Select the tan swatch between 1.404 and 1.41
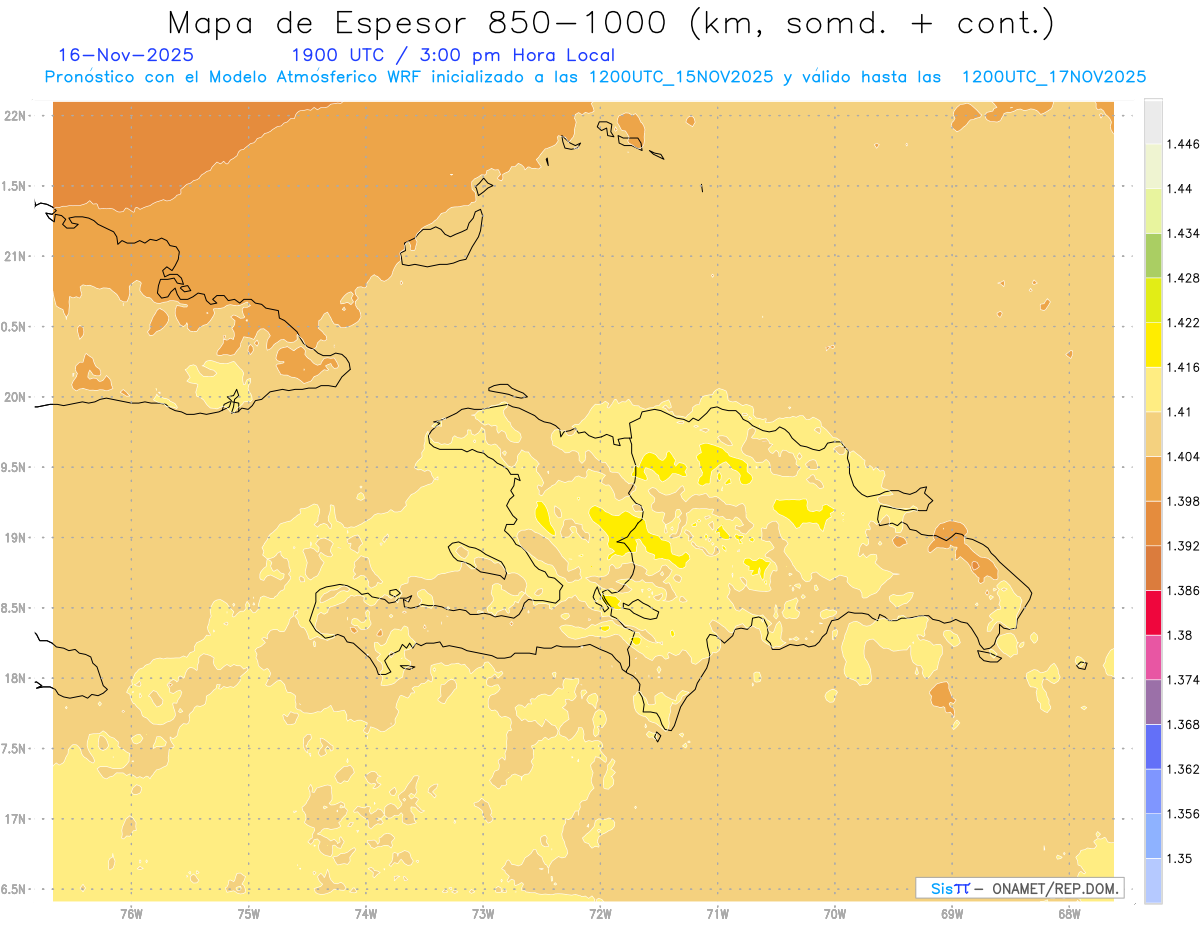 coord(1153,434)
